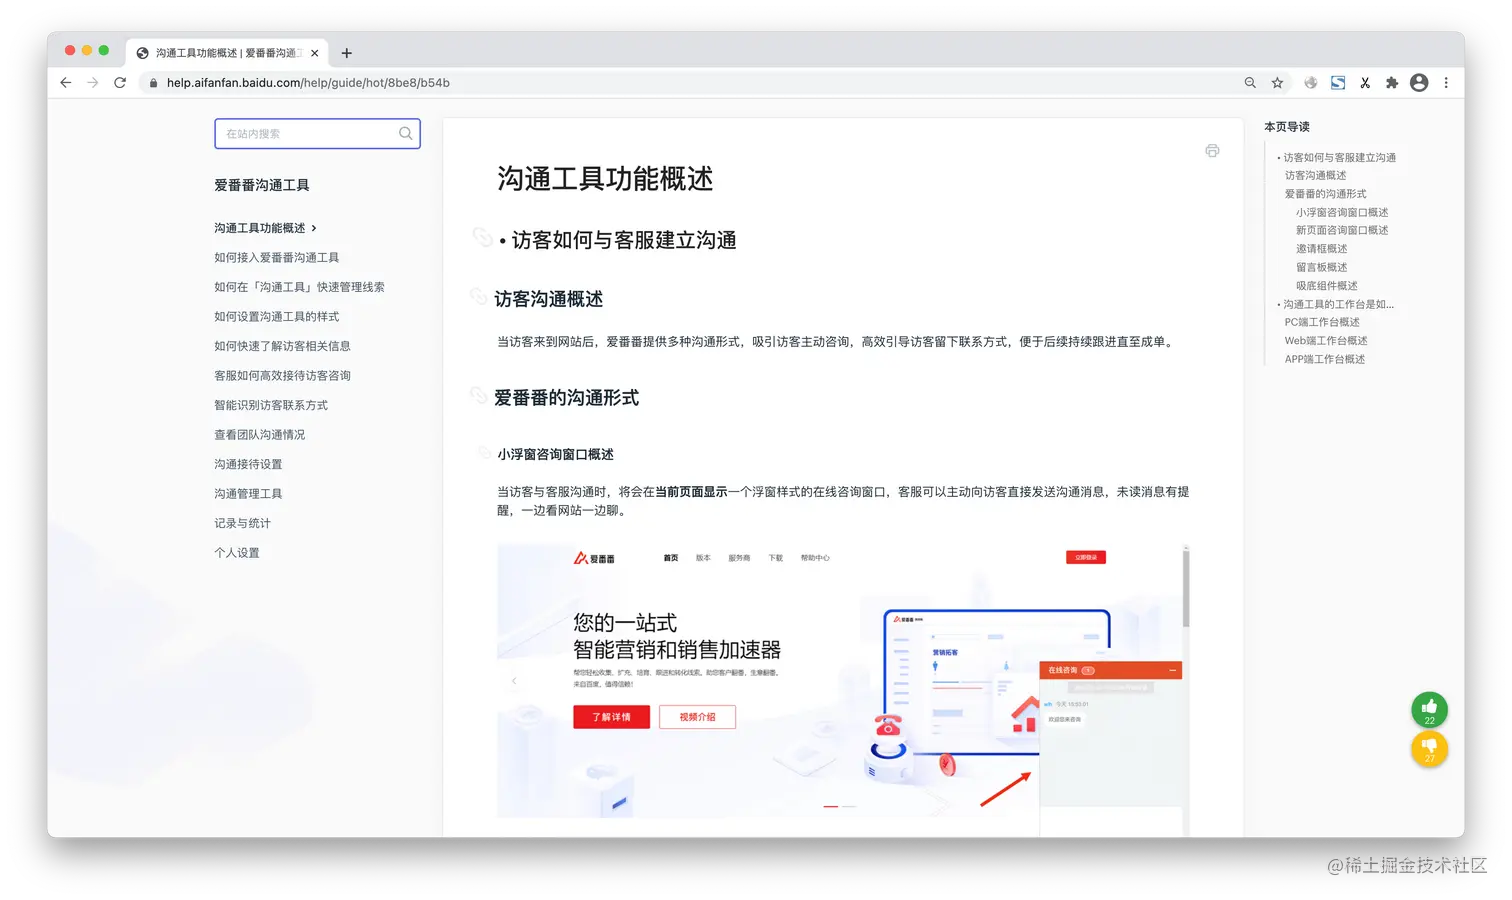The image size is (1512, 900).
Task: Jump to Web端工作台概述 in page guide
Action: pos(1326,341)
